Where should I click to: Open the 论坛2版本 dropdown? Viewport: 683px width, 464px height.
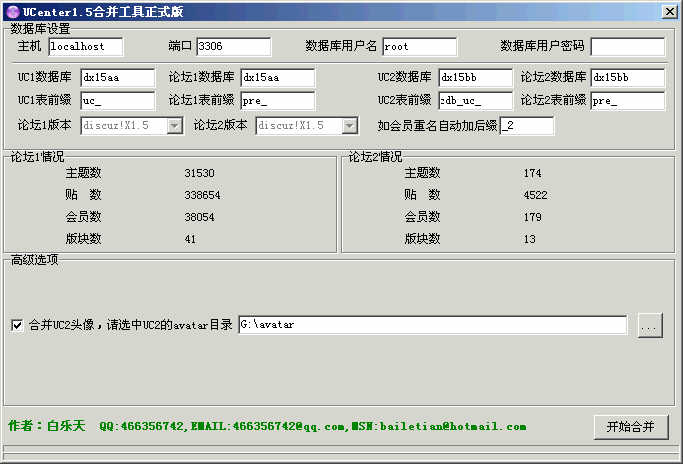(350, 126)
